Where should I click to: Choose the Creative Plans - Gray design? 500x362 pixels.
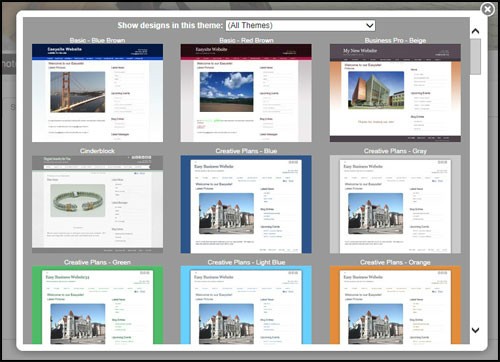(395, 204)
